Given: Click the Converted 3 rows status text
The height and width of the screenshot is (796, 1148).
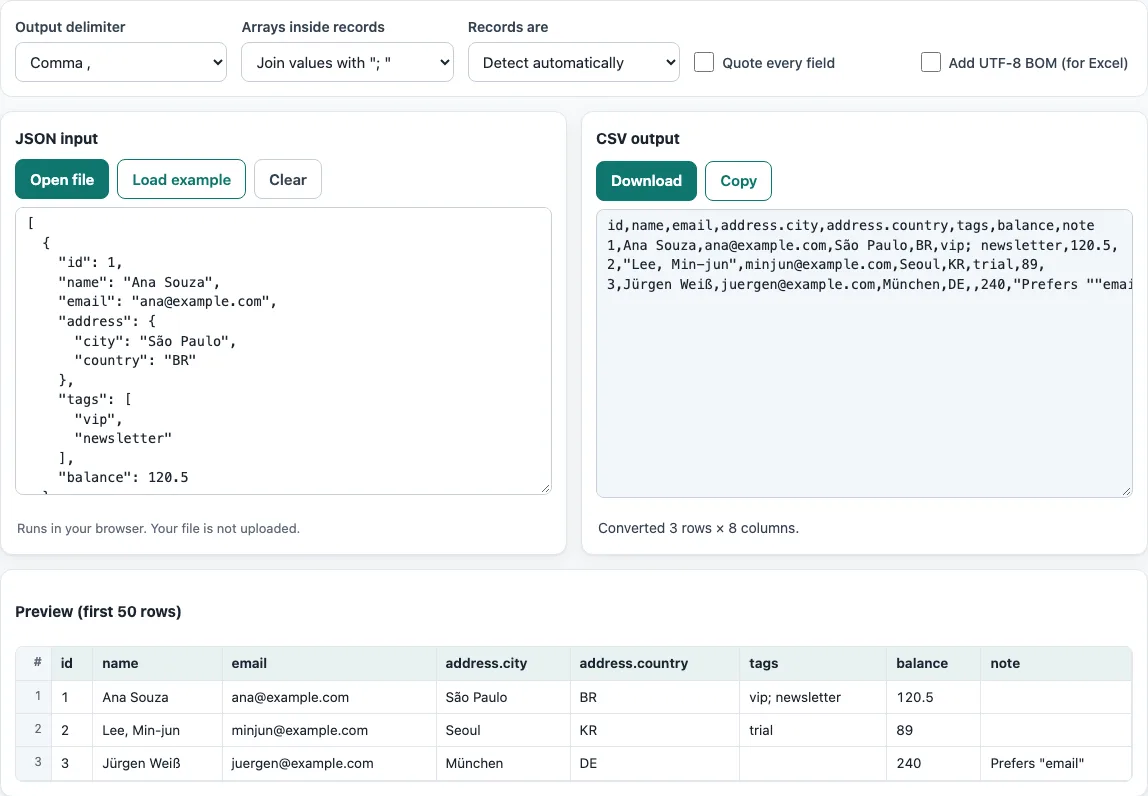Looking at the screenshot, I should (x=698, y=528).
